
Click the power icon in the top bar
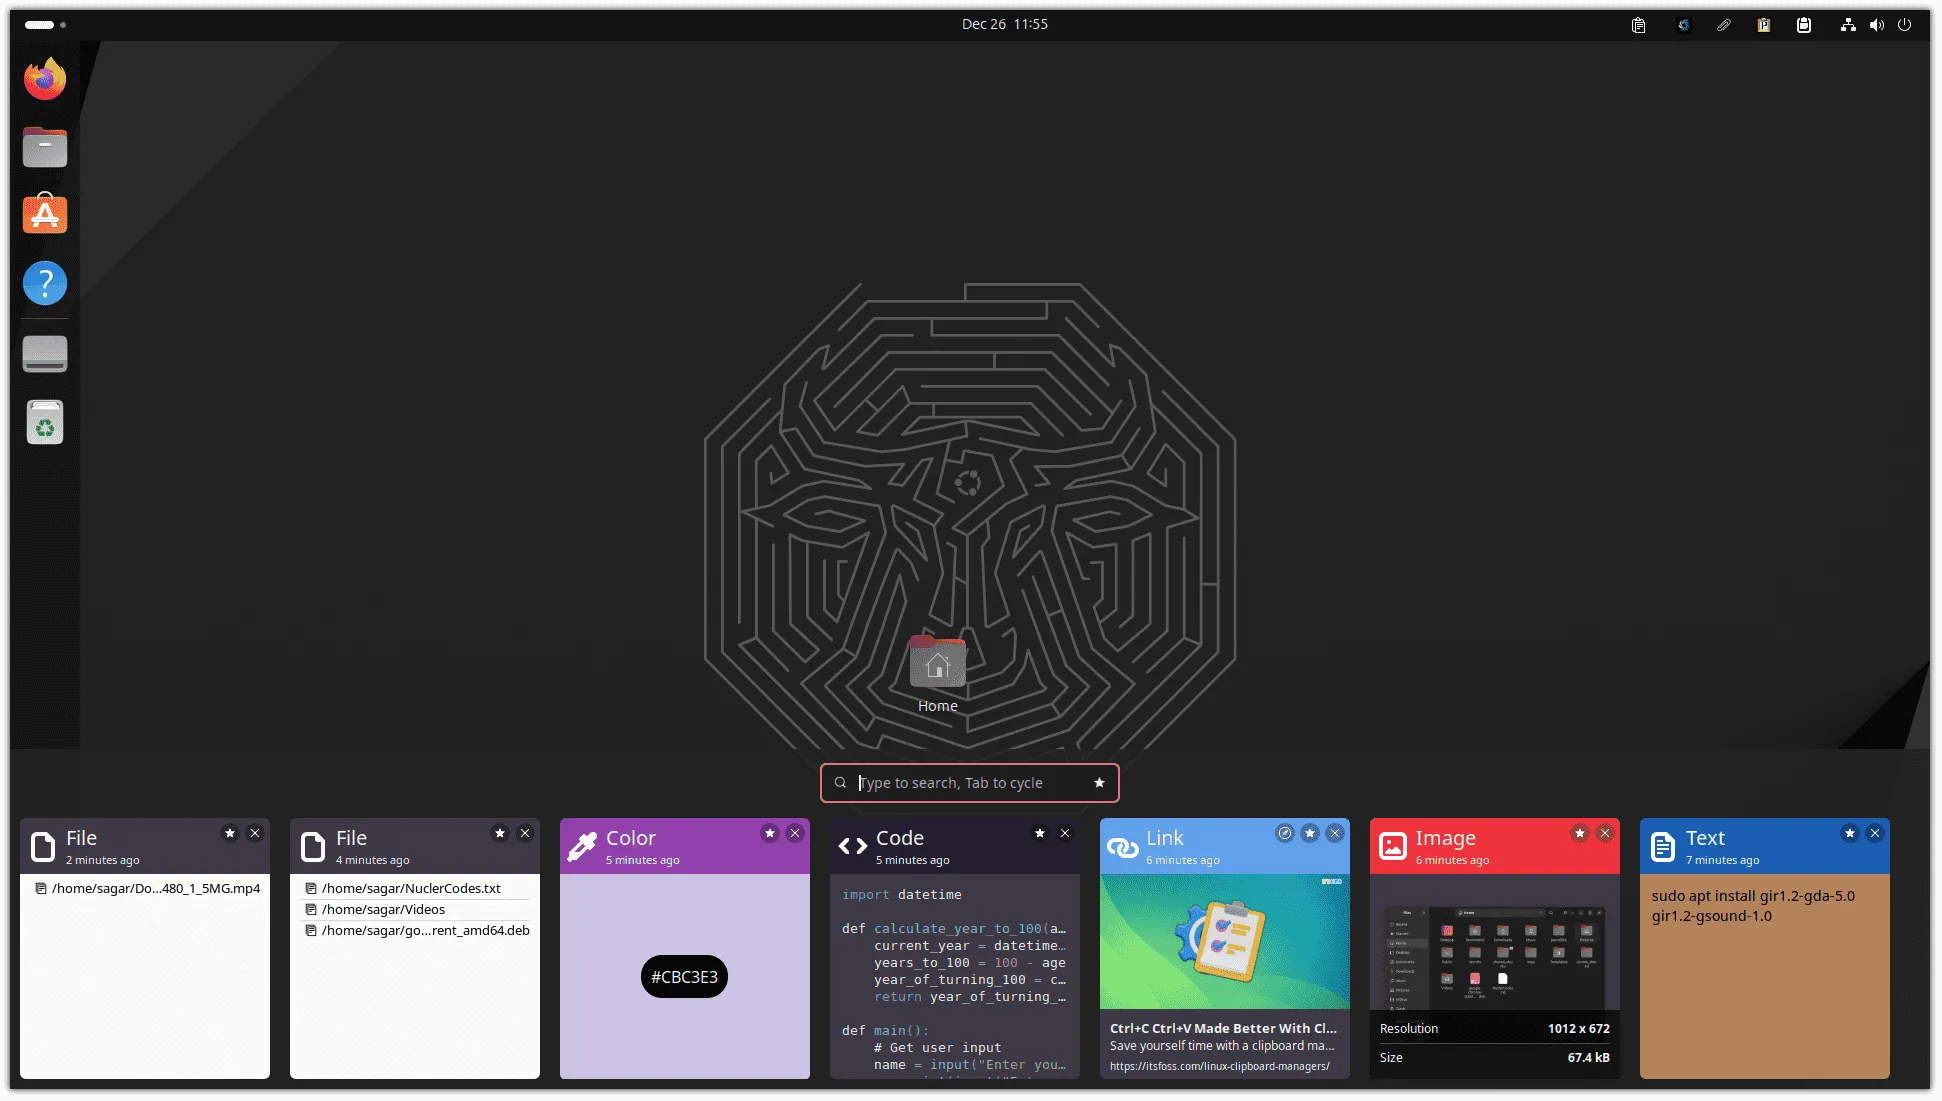click(x=1905, y=24)
